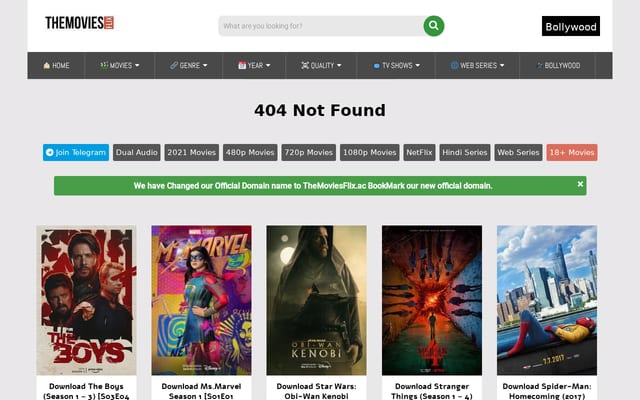Open Genre menu item
The image size is (640, 400).
click(189, 65)
